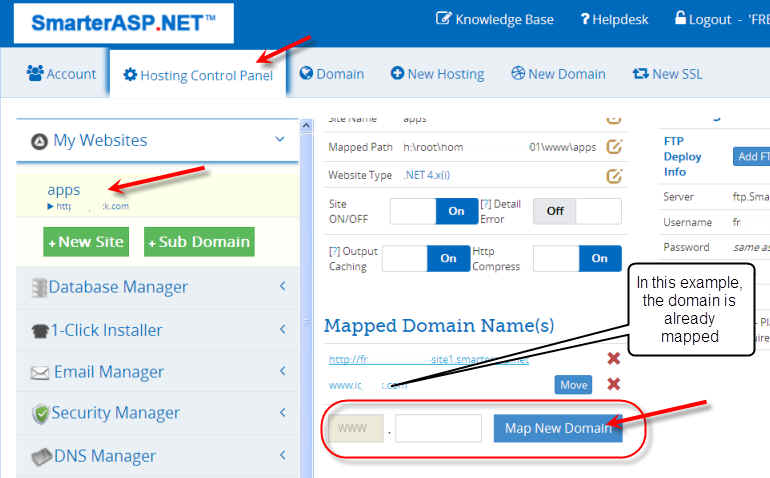Click the Output Caching [?] help marker
The height and width of the screenshot is (478, 770).
coord(334,251)
